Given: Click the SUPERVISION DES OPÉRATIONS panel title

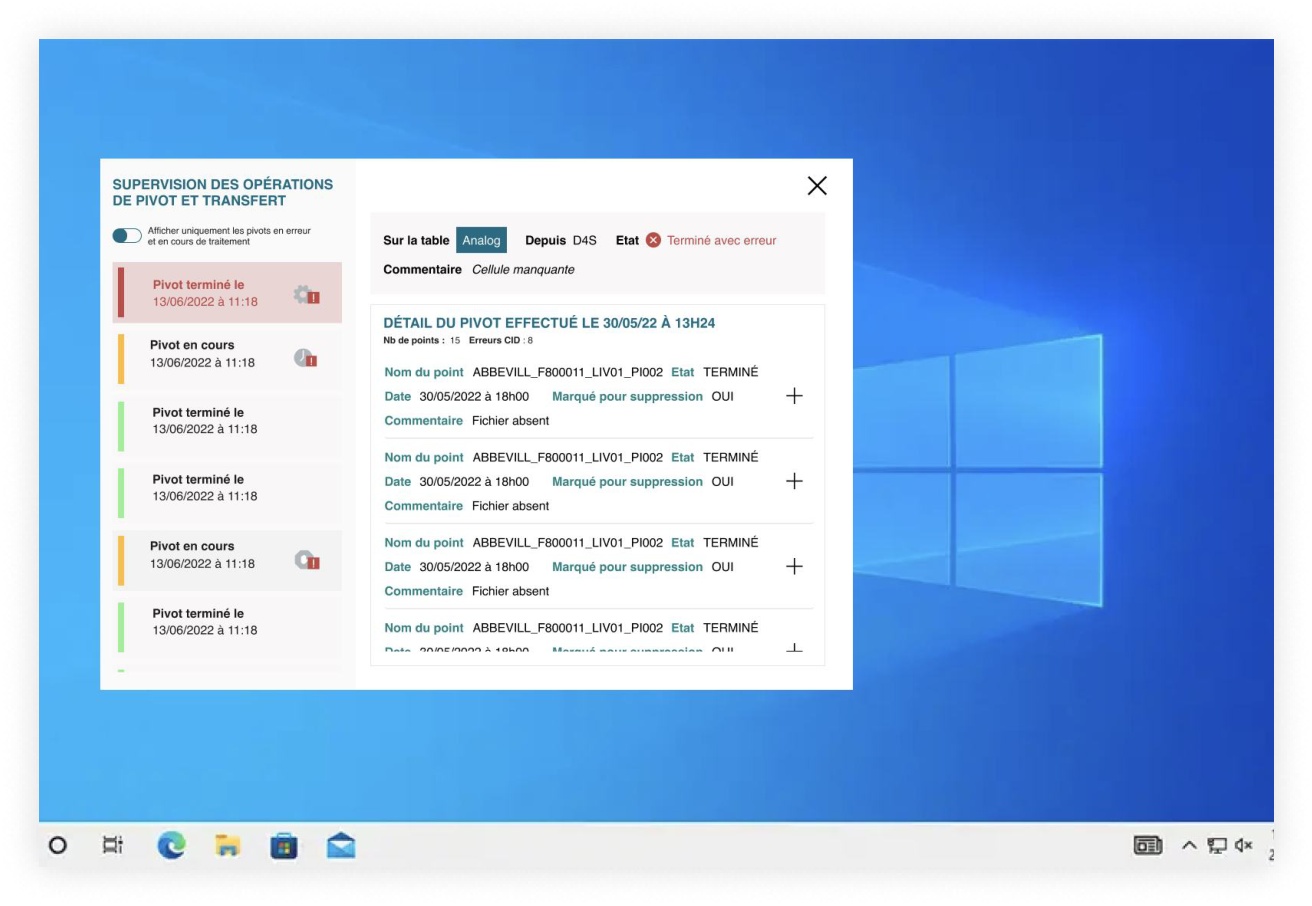Looking at the screenshot, I should point(222,192).
